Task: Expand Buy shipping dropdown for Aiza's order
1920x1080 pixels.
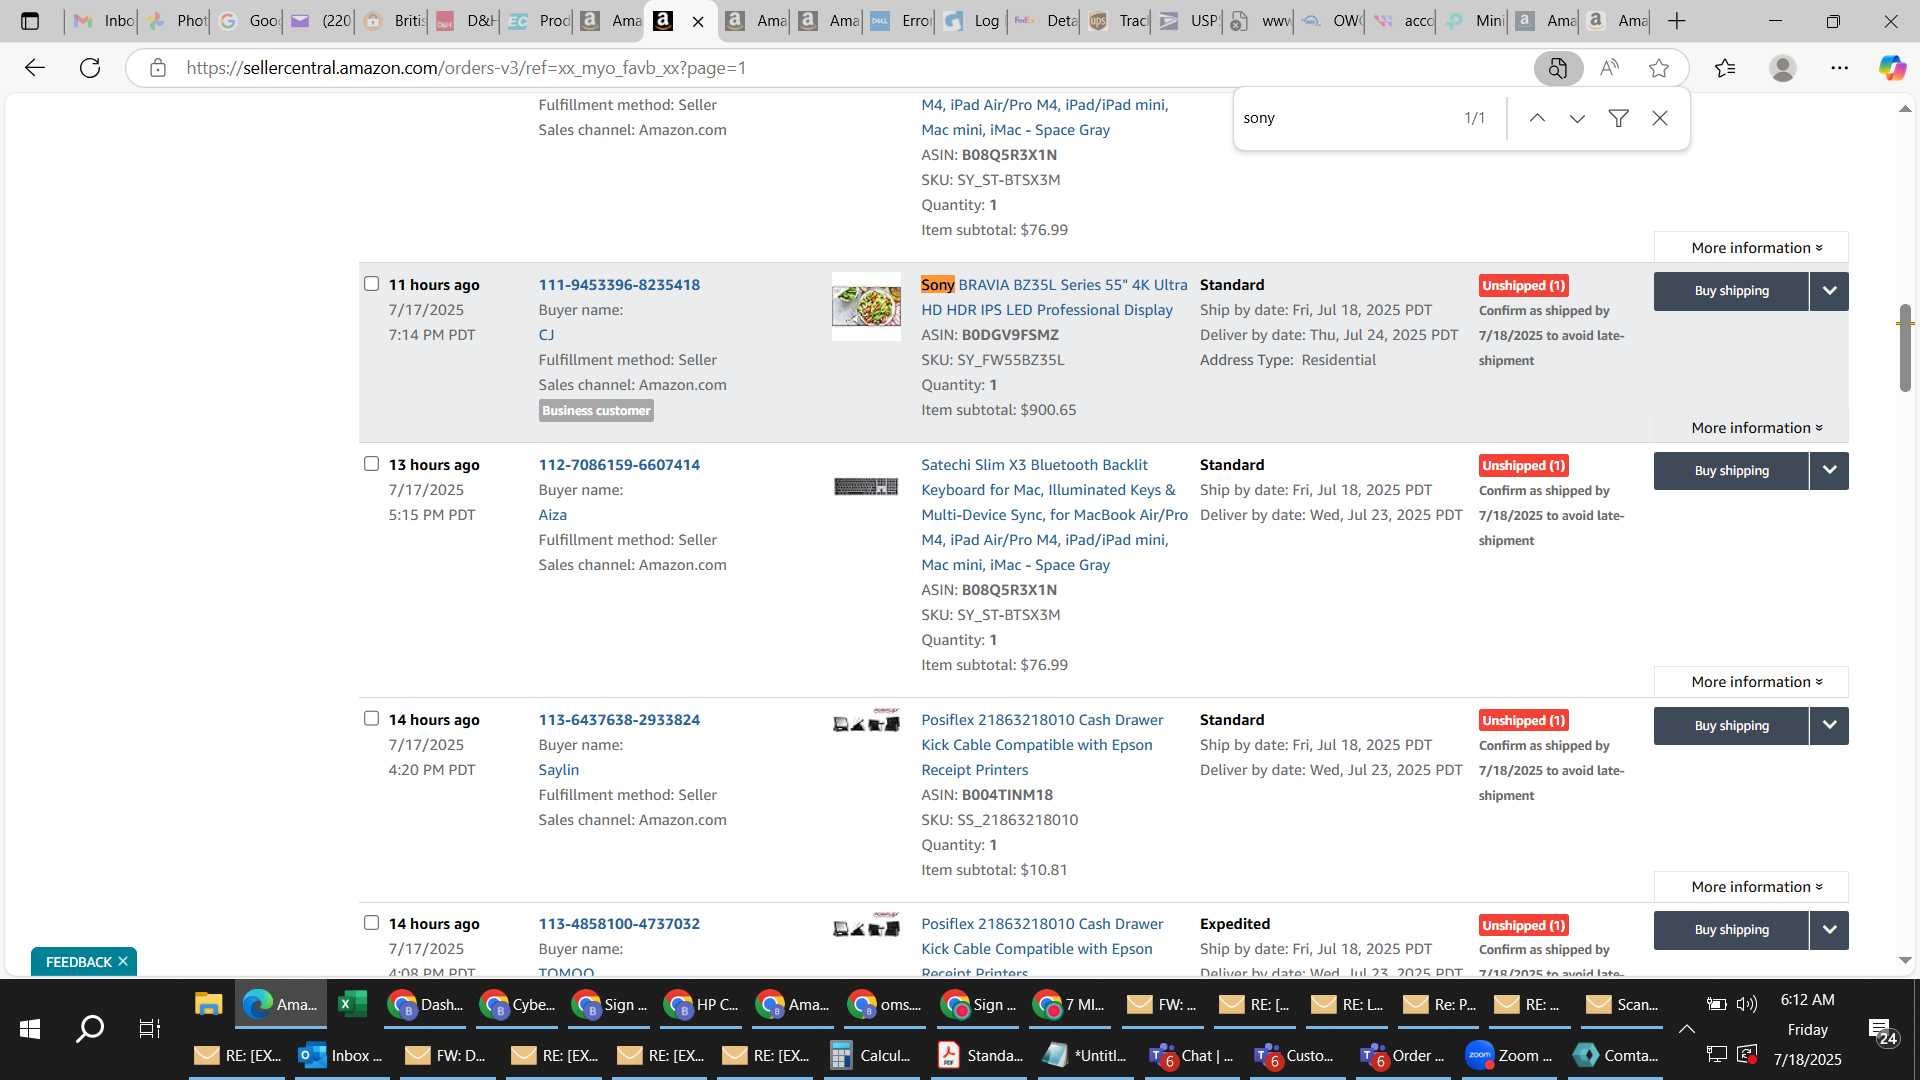Action: 1829,471
